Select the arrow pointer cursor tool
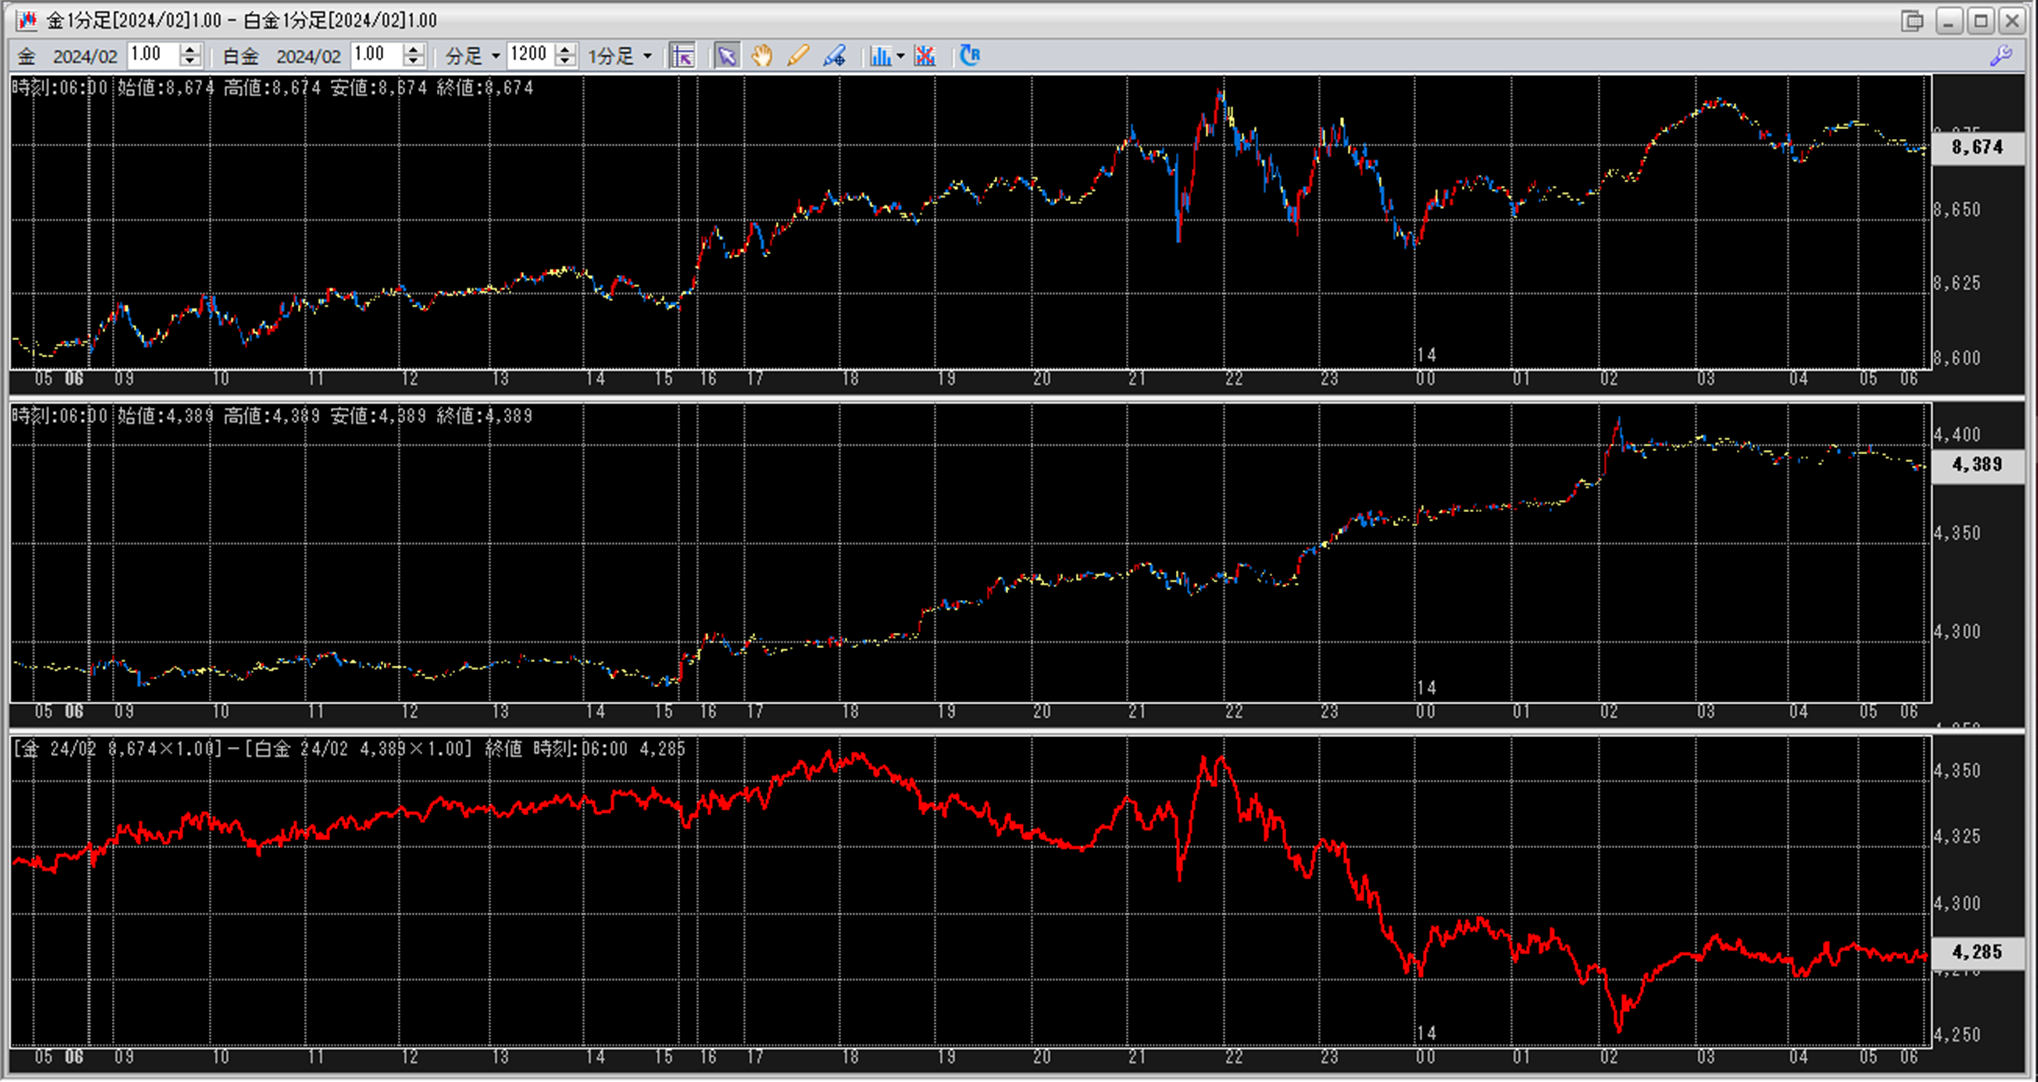The image size is (2038, 1082). [x=727, y=56]
